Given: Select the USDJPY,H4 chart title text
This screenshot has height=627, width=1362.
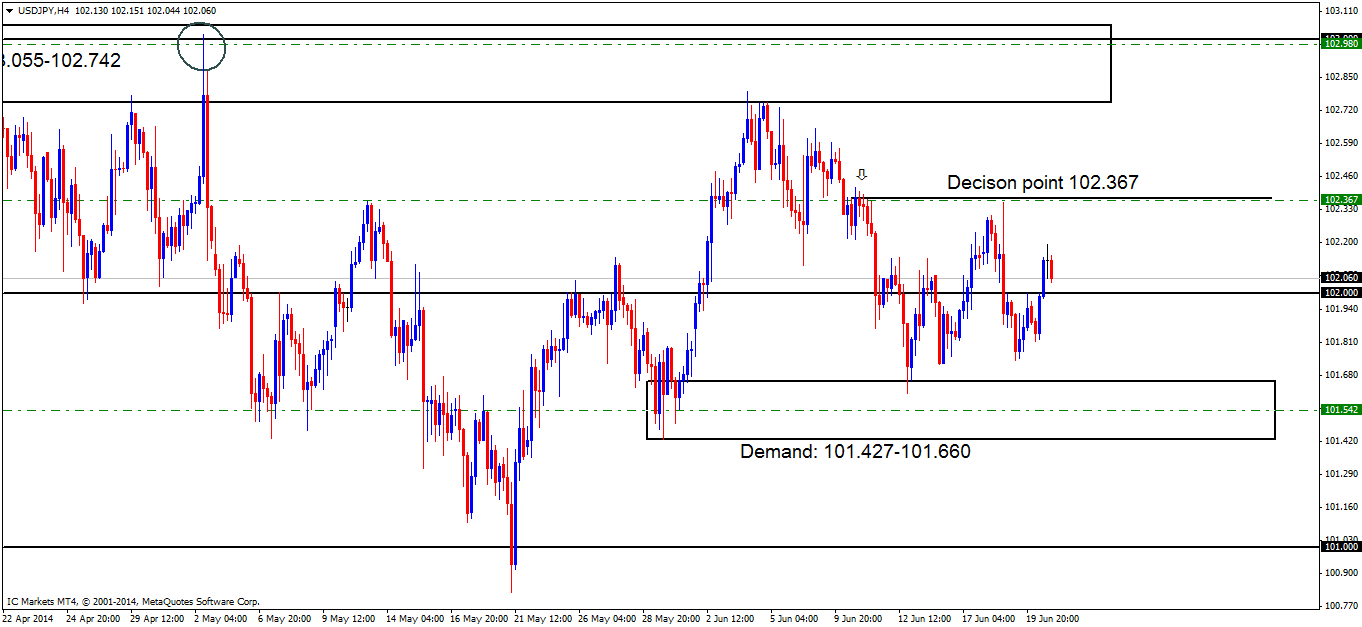Looking at the screenshot, I should (42, 10).
